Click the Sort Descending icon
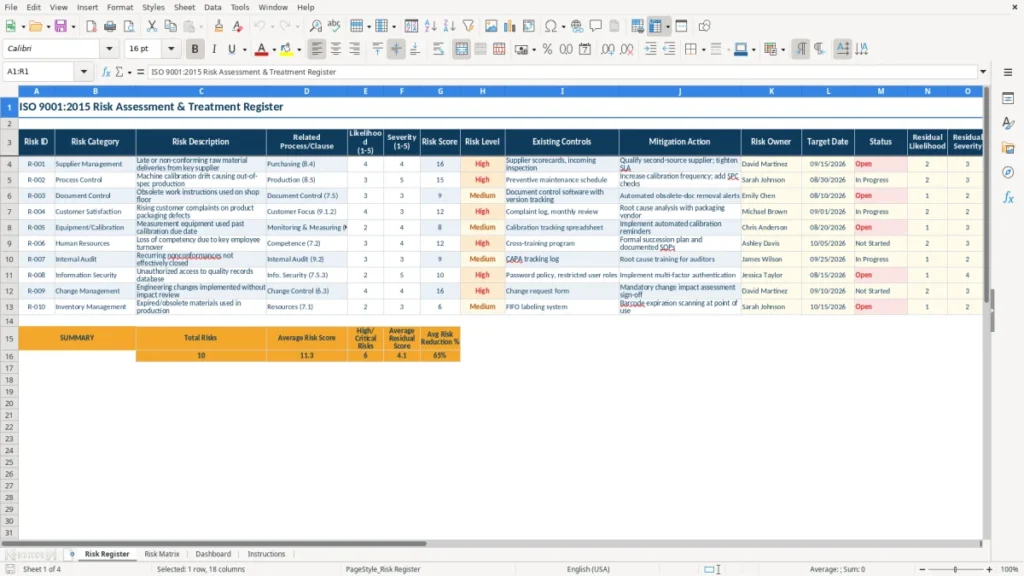Screen dimensions: 1024x576 pyautogui.click(x=449, y=26)
